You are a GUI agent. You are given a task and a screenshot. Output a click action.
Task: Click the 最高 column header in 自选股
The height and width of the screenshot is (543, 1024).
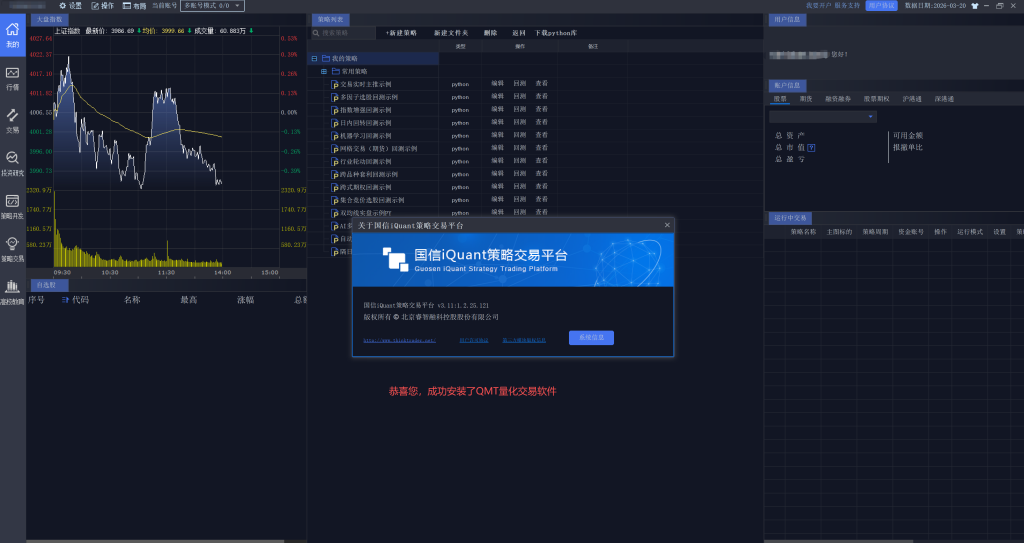coord(189,300)
